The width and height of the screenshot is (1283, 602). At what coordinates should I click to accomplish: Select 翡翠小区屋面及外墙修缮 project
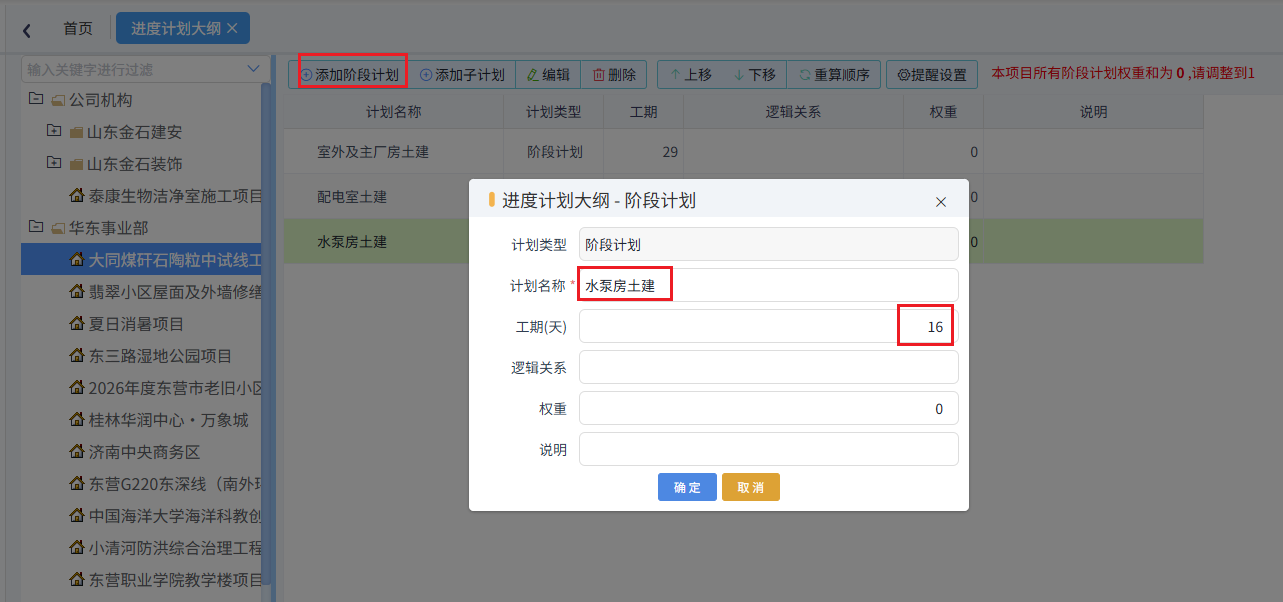pyautogui.click(x=175, y=292)
